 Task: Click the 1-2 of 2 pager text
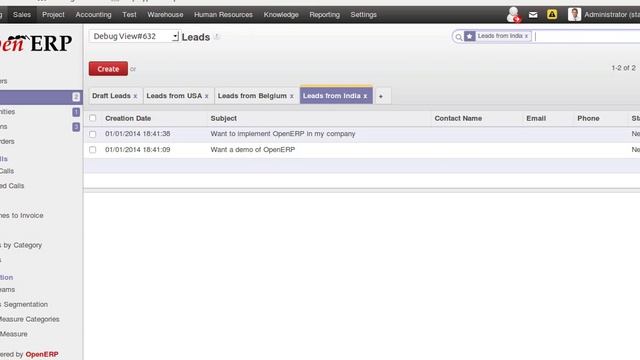623,68
